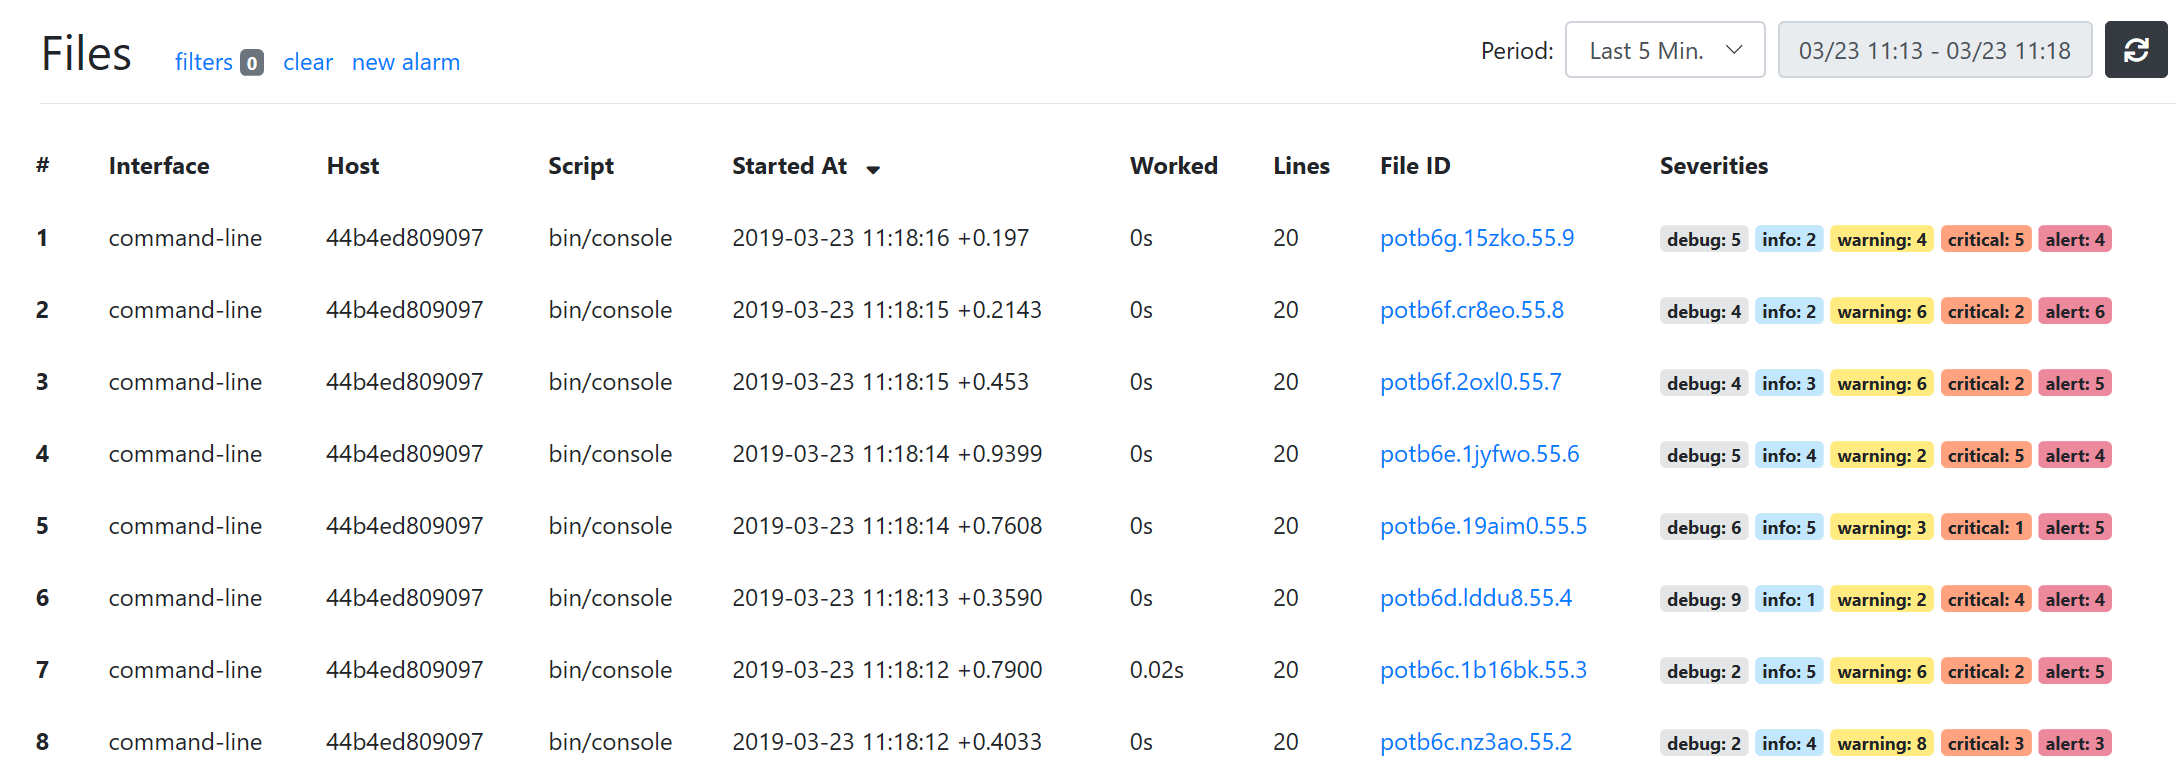Click the warning: 8 badge
Viewport: 2176px width, 781px height.
(x=1881, y=743)
